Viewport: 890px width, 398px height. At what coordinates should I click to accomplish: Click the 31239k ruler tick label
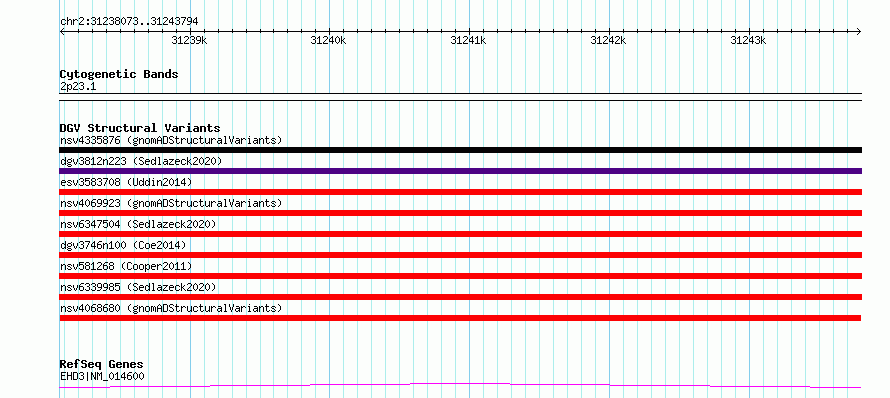189,40
